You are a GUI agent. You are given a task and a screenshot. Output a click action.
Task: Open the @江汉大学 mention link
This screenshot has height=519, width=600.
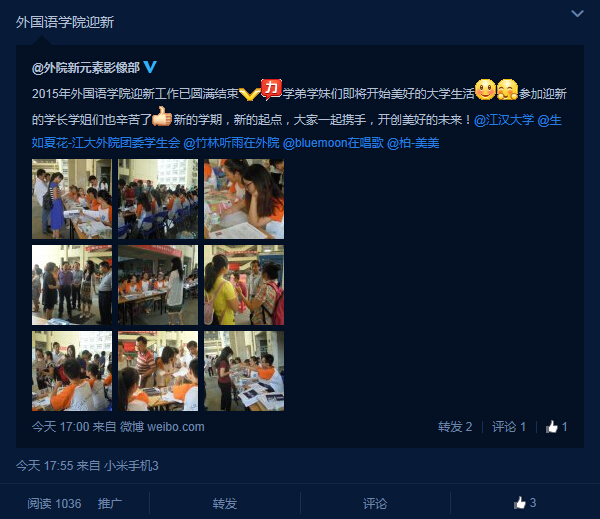pos(504,120)
